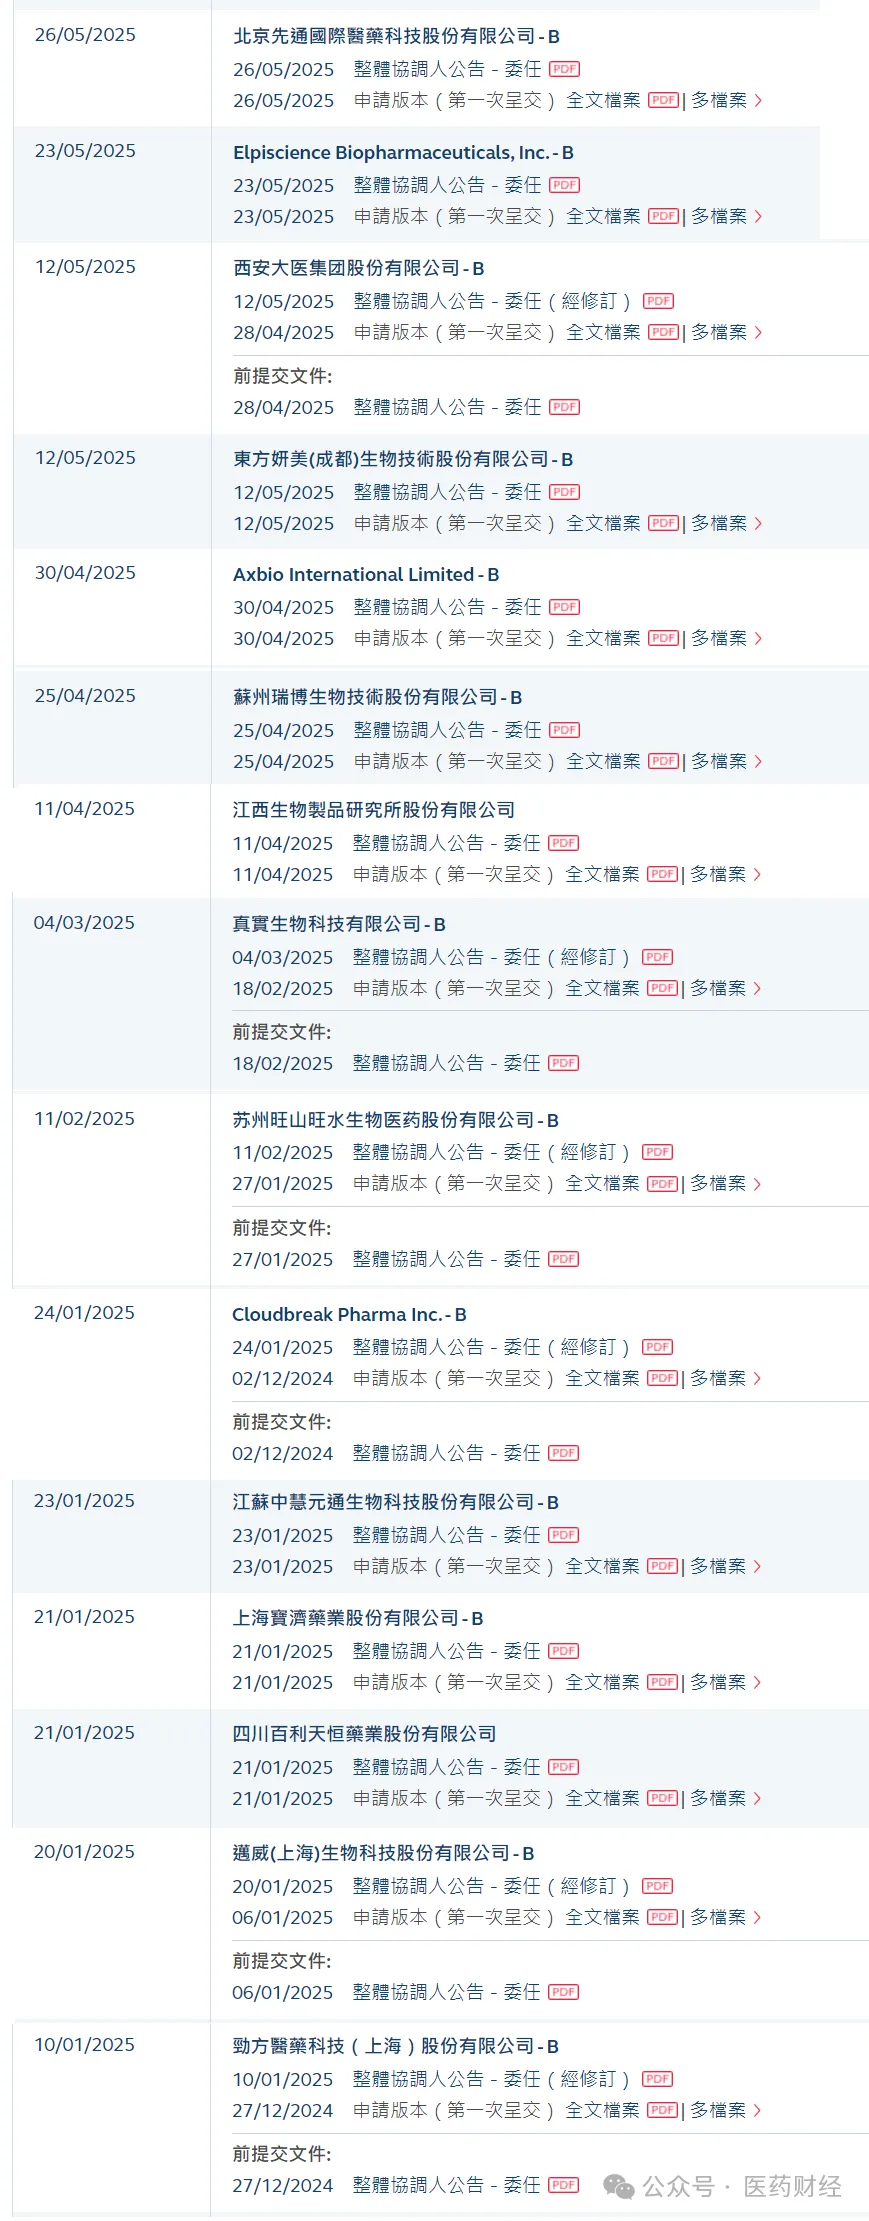Open company link 江蘇中慧元通生物科技股份有限公司 - B
The height and width of the screenshot is (2221, 869).
(x=395, y=1502)
